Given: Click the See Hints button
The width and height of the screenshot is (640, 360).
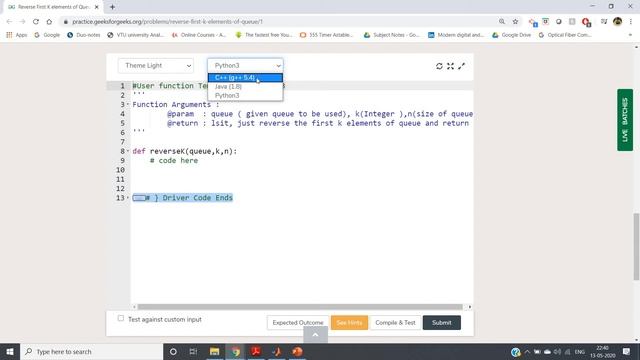Looking at the screenshot, I should pos(349,322).
